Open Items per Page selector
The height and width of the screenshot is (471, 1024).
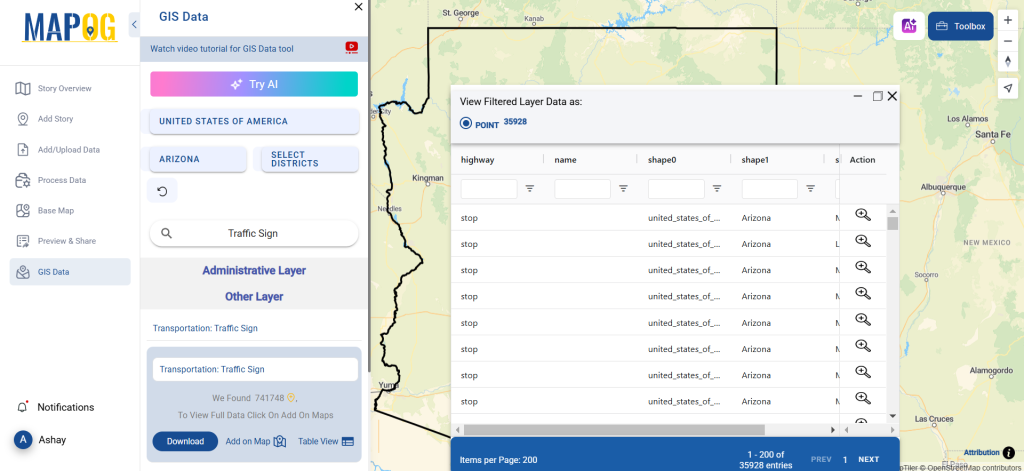[498, 460]
